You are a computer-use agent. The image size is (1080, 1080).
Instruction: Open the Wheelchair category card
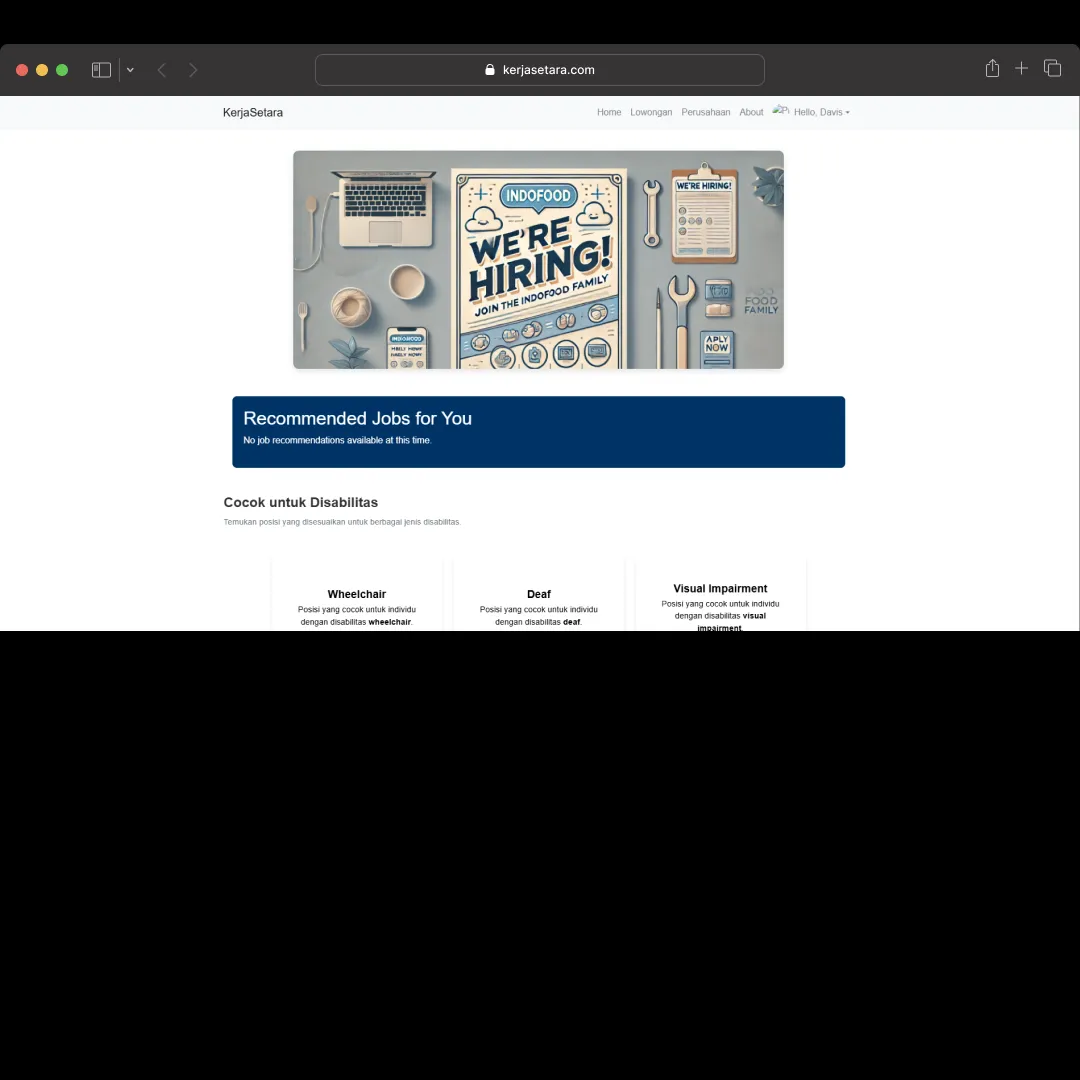[357, 596]
